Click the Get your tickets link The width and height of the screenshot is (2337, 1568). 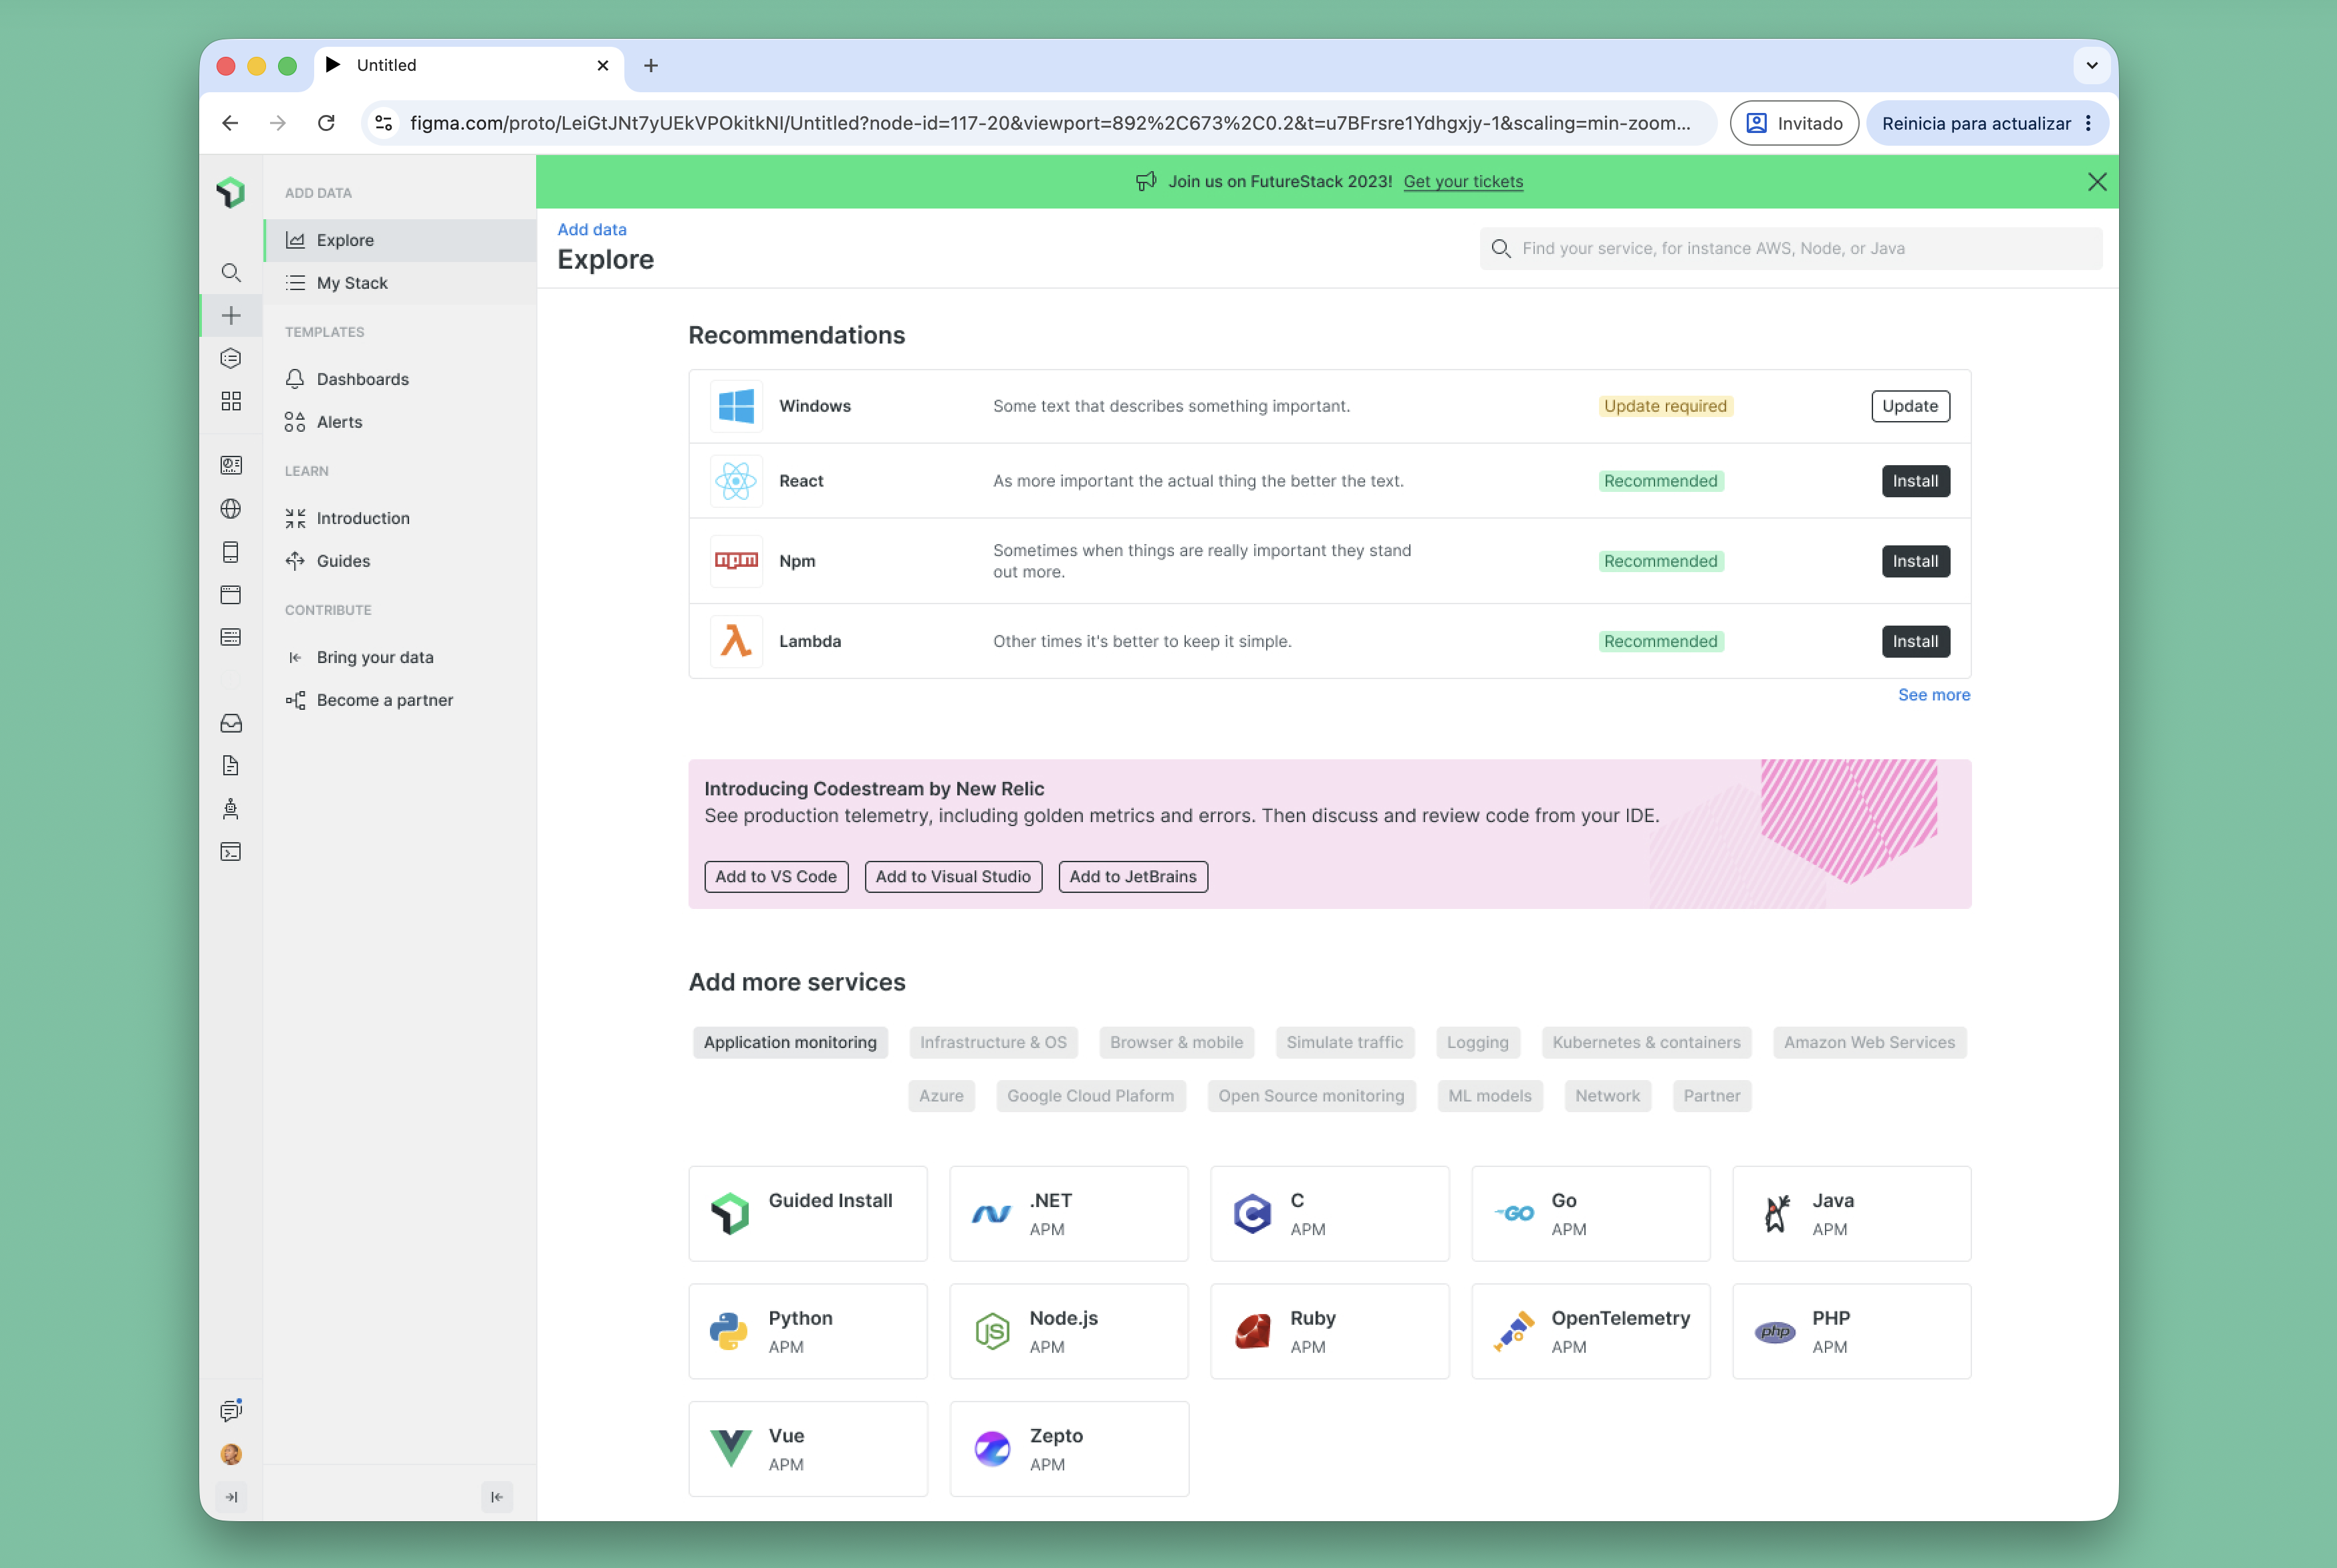pyautogui.click(x=1463, y=181)
